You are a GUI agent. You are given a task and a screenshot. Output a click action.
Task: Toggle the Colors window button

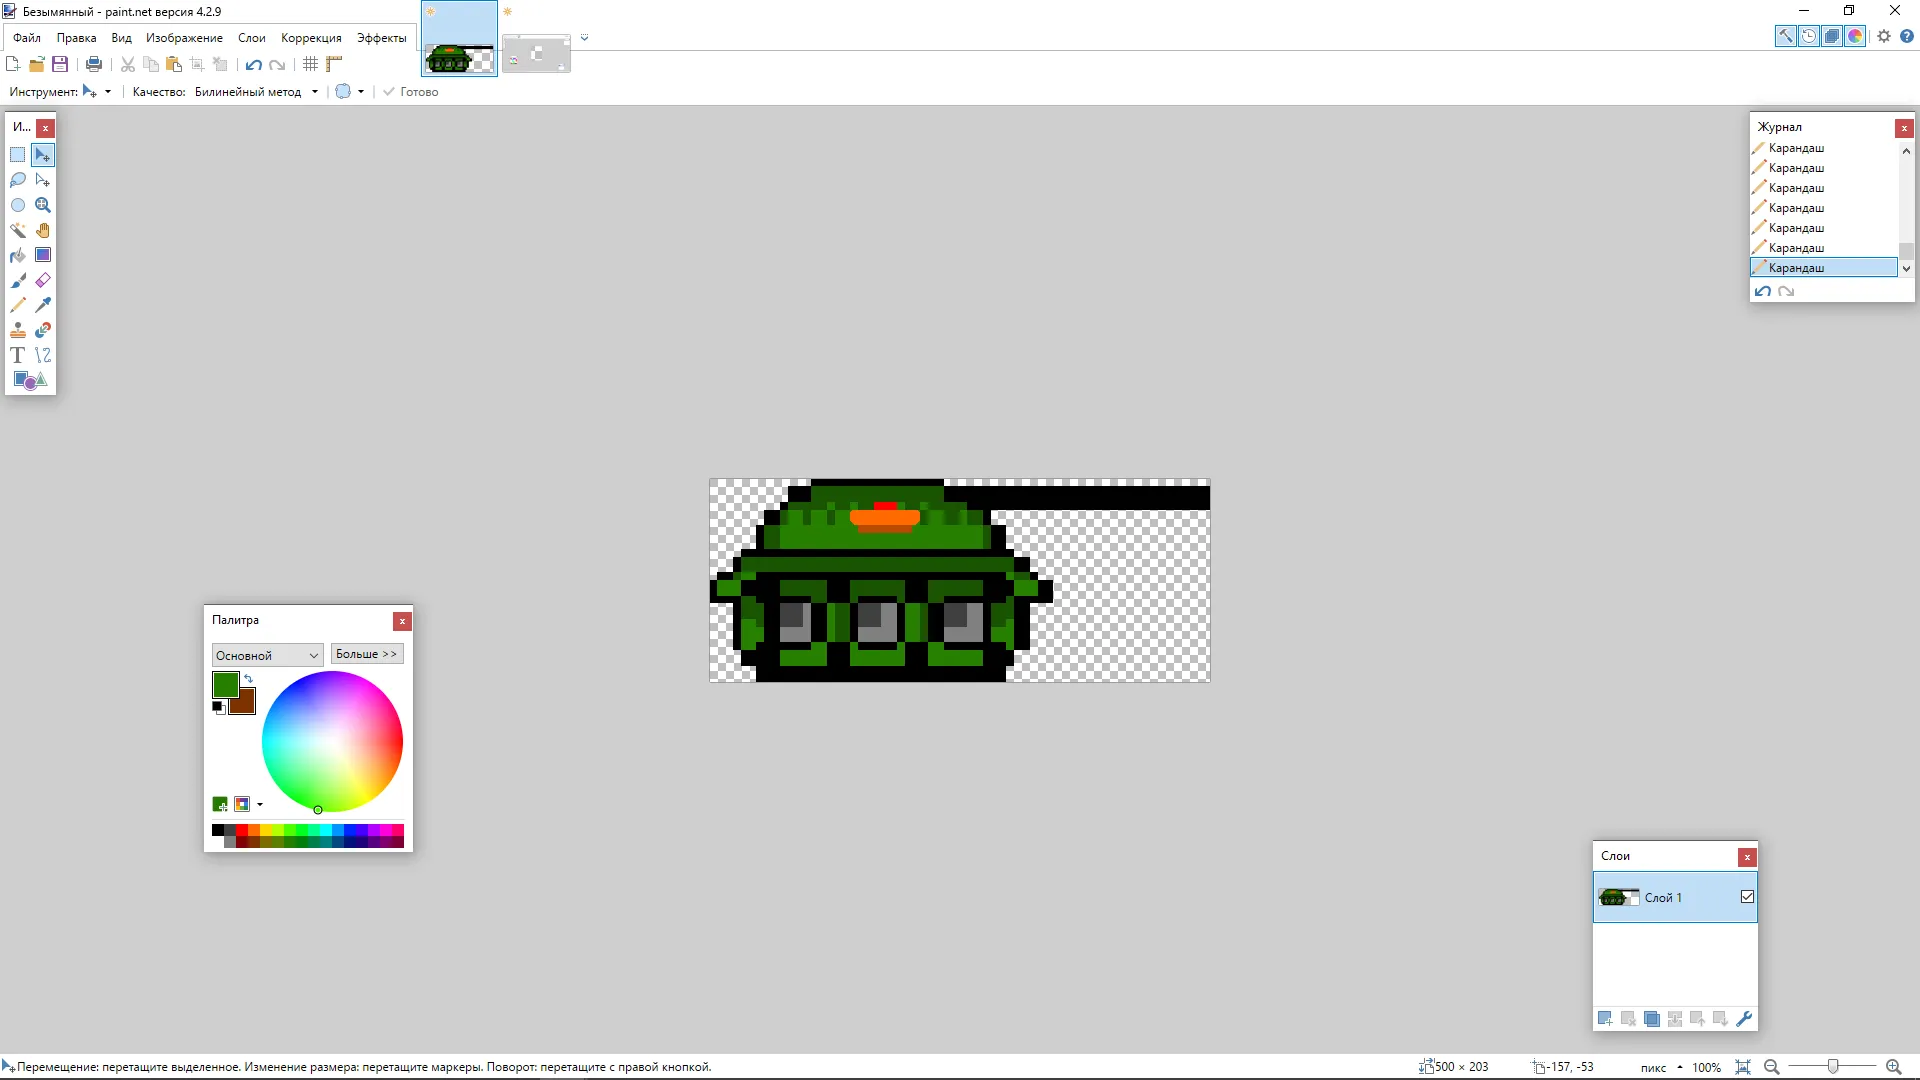[x=1855, y=36]
